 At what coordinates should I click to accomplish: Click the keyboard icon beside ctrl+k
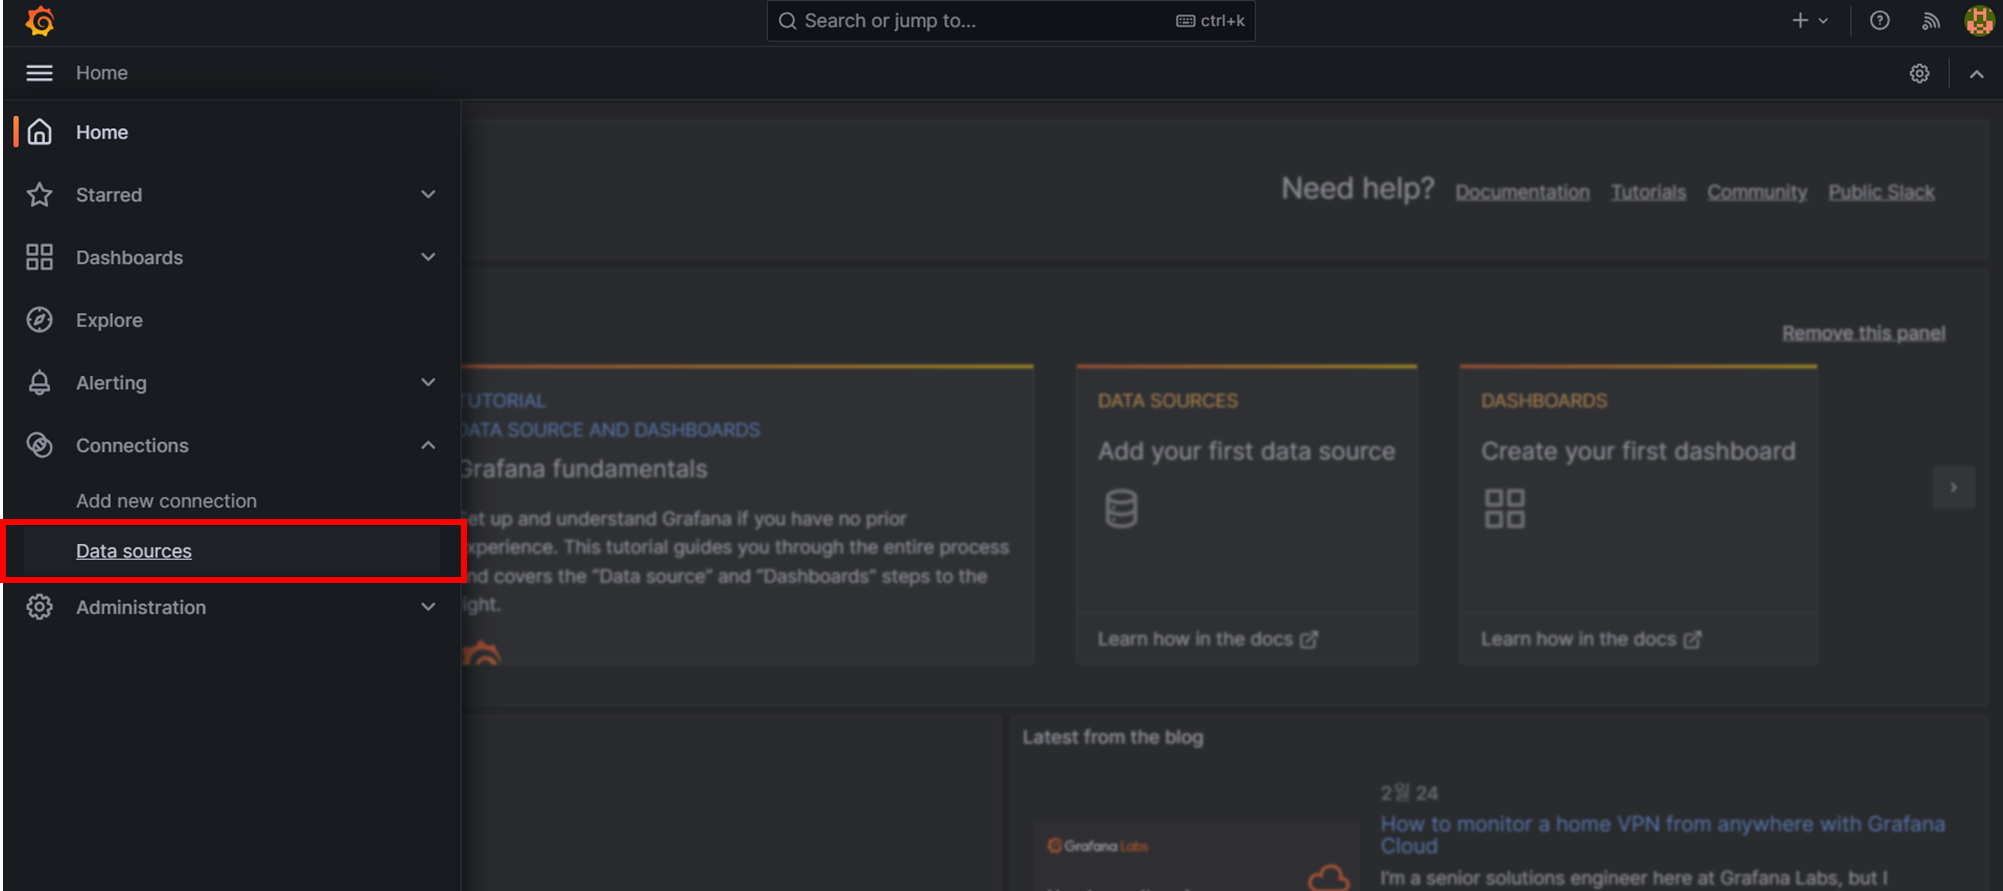1185,21
